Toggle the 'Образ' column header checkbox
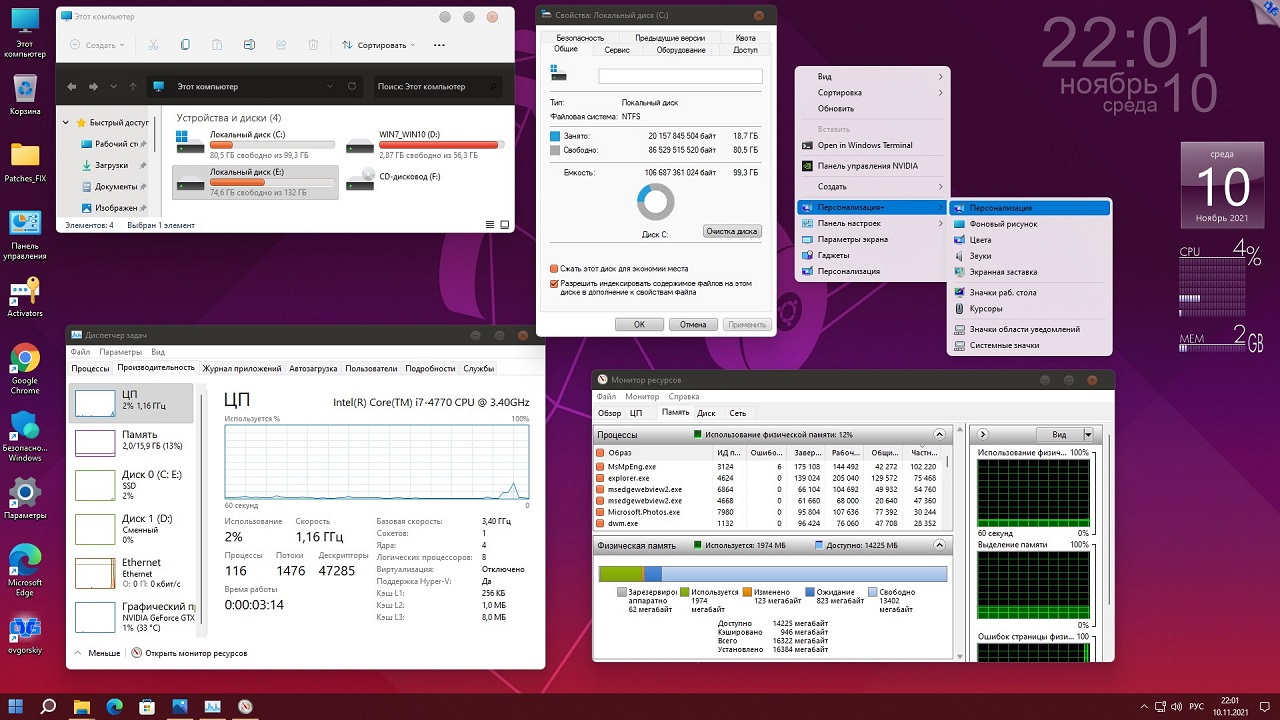 [600, 453]
